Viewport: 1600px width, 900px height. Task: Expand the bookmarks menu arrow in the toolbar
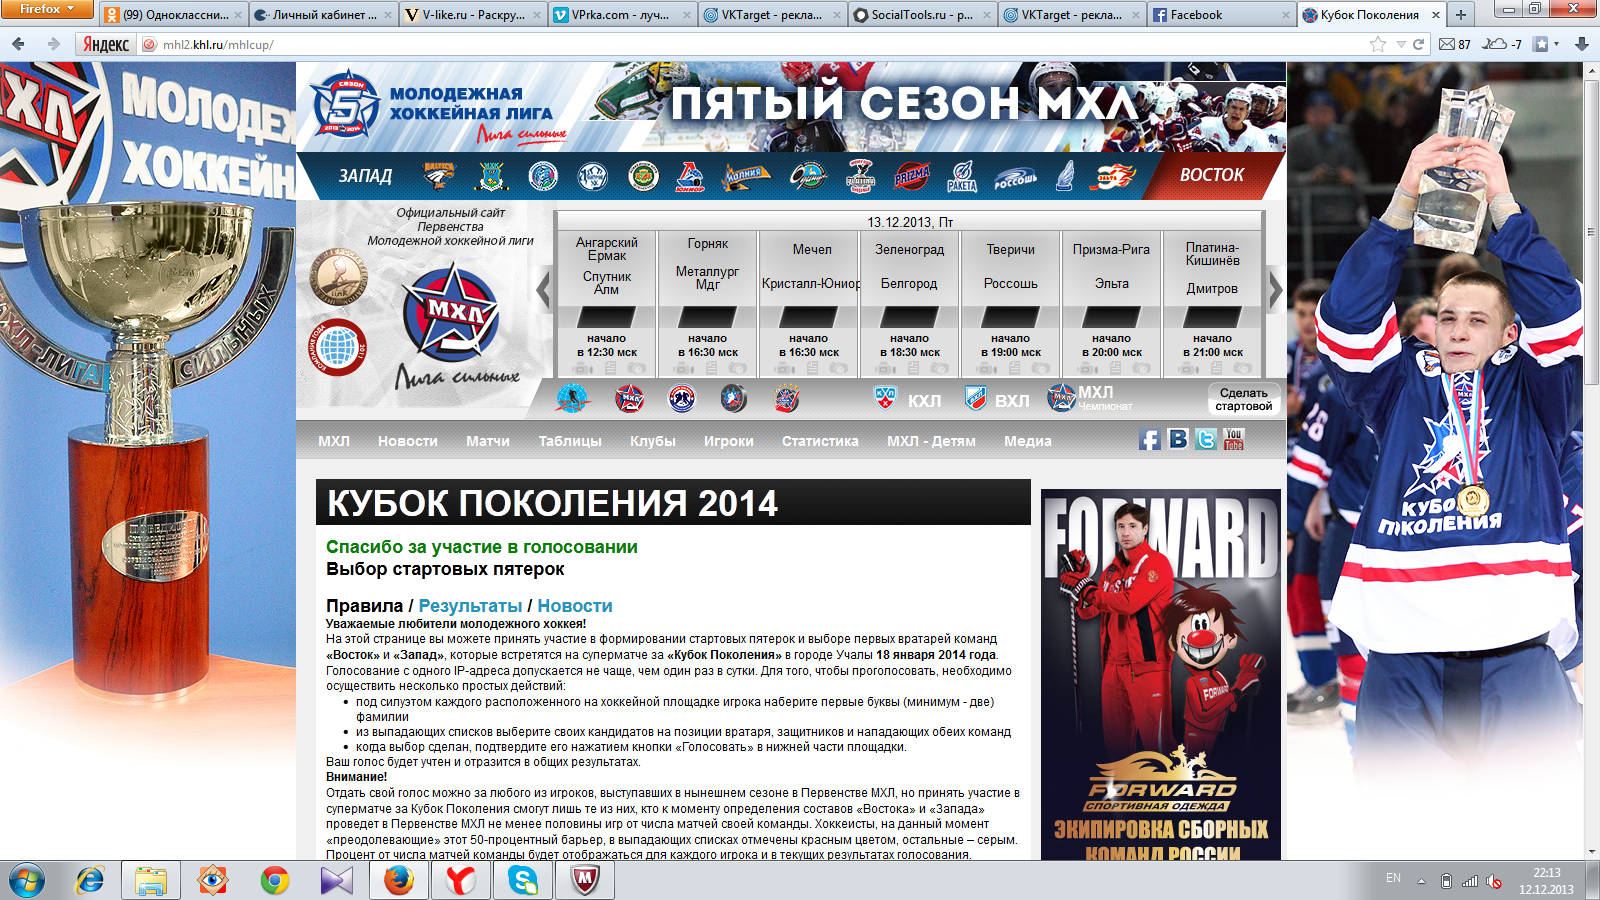[x=1556, y=44]
